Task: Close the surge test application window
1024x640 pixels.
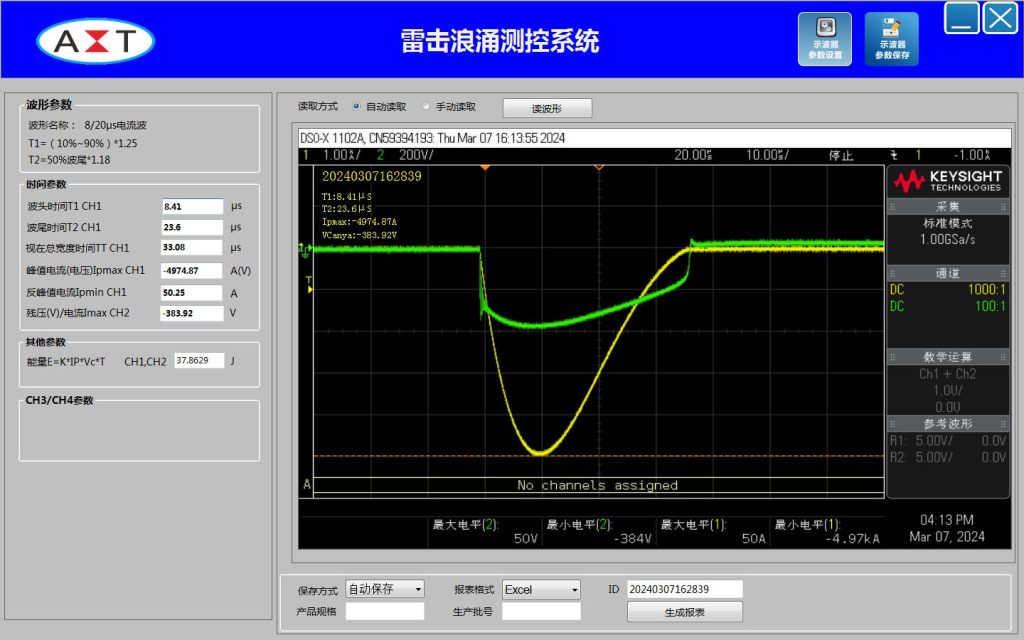Action: point(1000,18)
